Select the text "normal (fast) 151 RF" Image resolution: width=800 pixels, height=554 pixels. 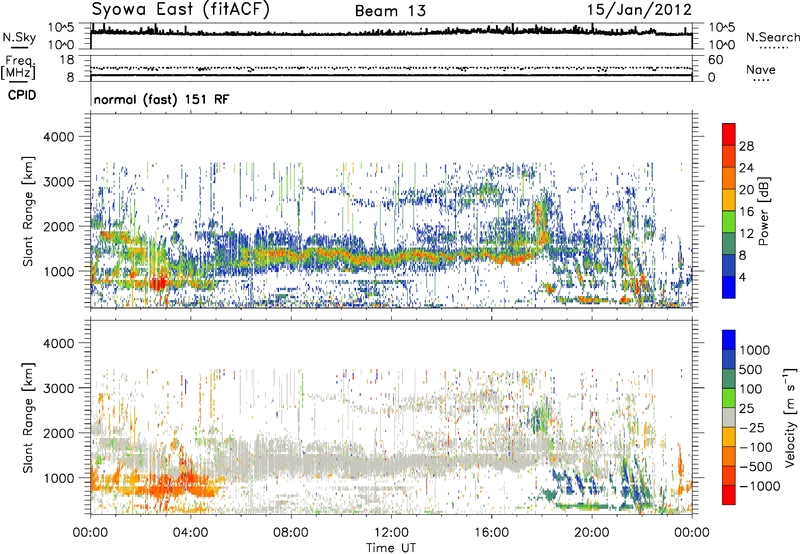[162, 99]
